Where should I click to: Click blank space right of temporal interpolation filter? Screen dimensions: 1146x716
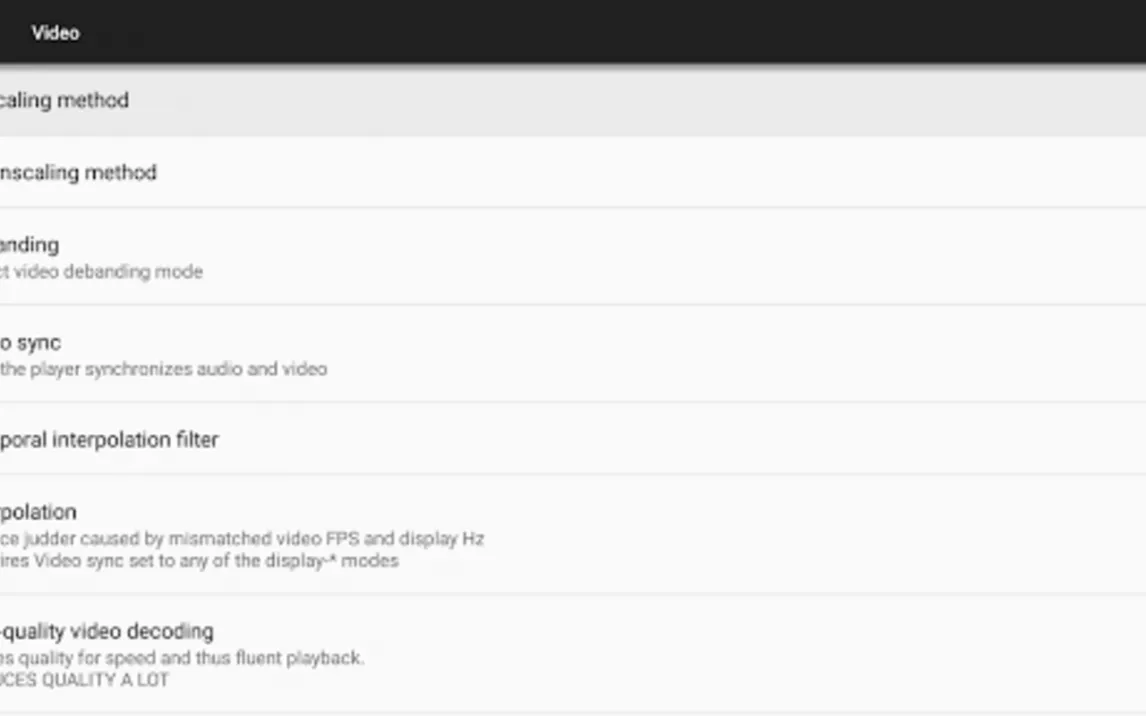click(x=650, y=440)
